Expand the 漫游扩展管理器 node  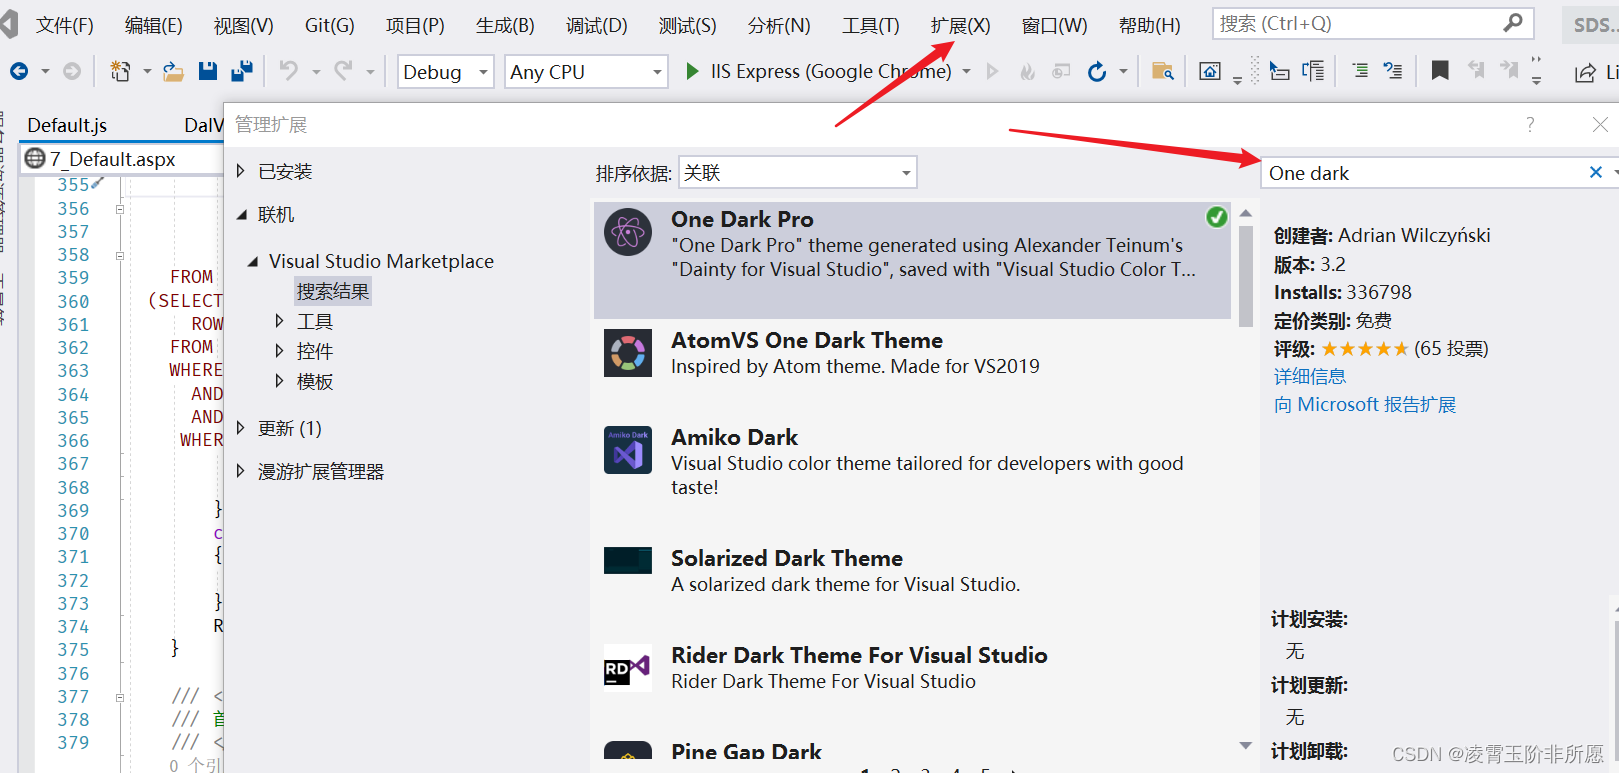(x=240, y=471)
